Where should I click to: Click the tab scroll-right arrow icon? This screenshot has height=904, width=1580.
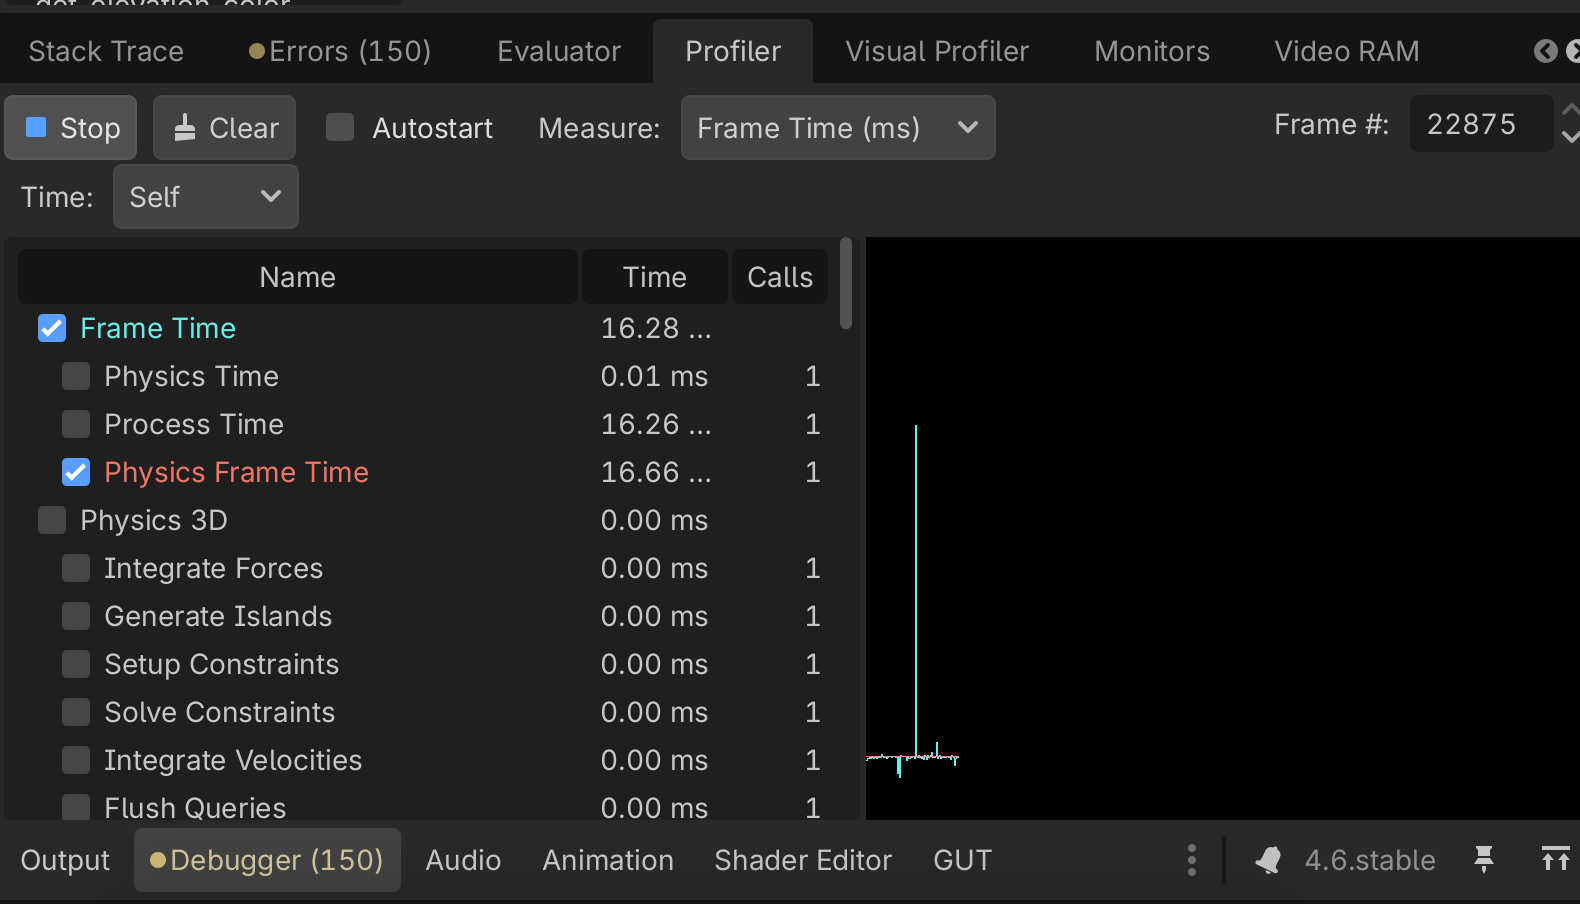(x=1573, y=51)
